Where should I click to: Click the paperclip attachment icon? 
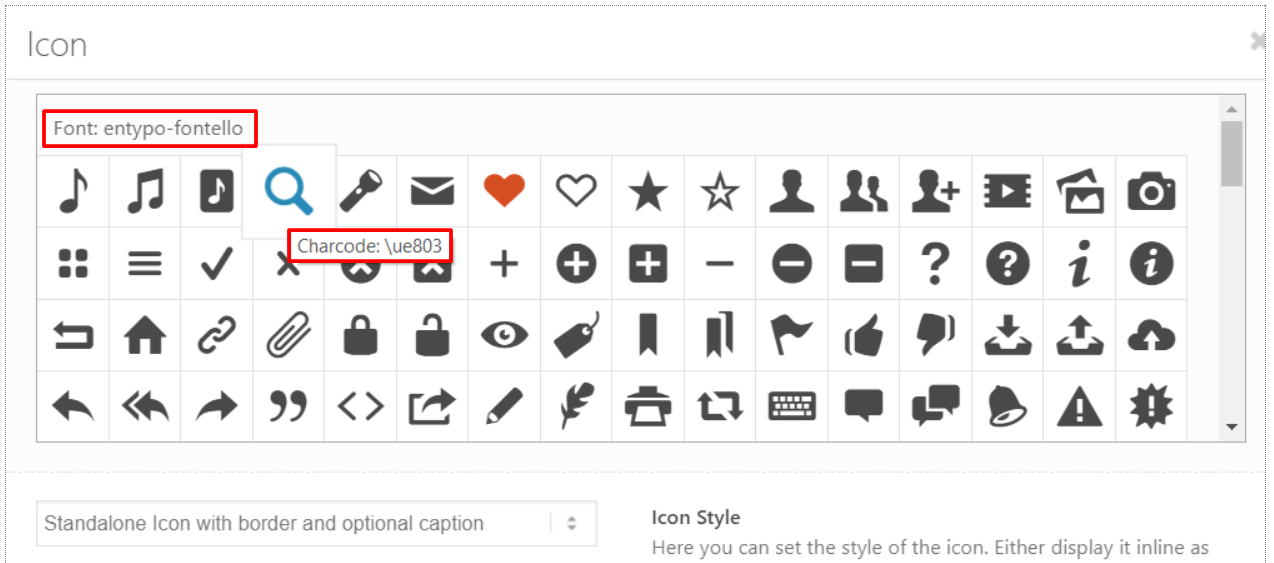coord(289,335)
